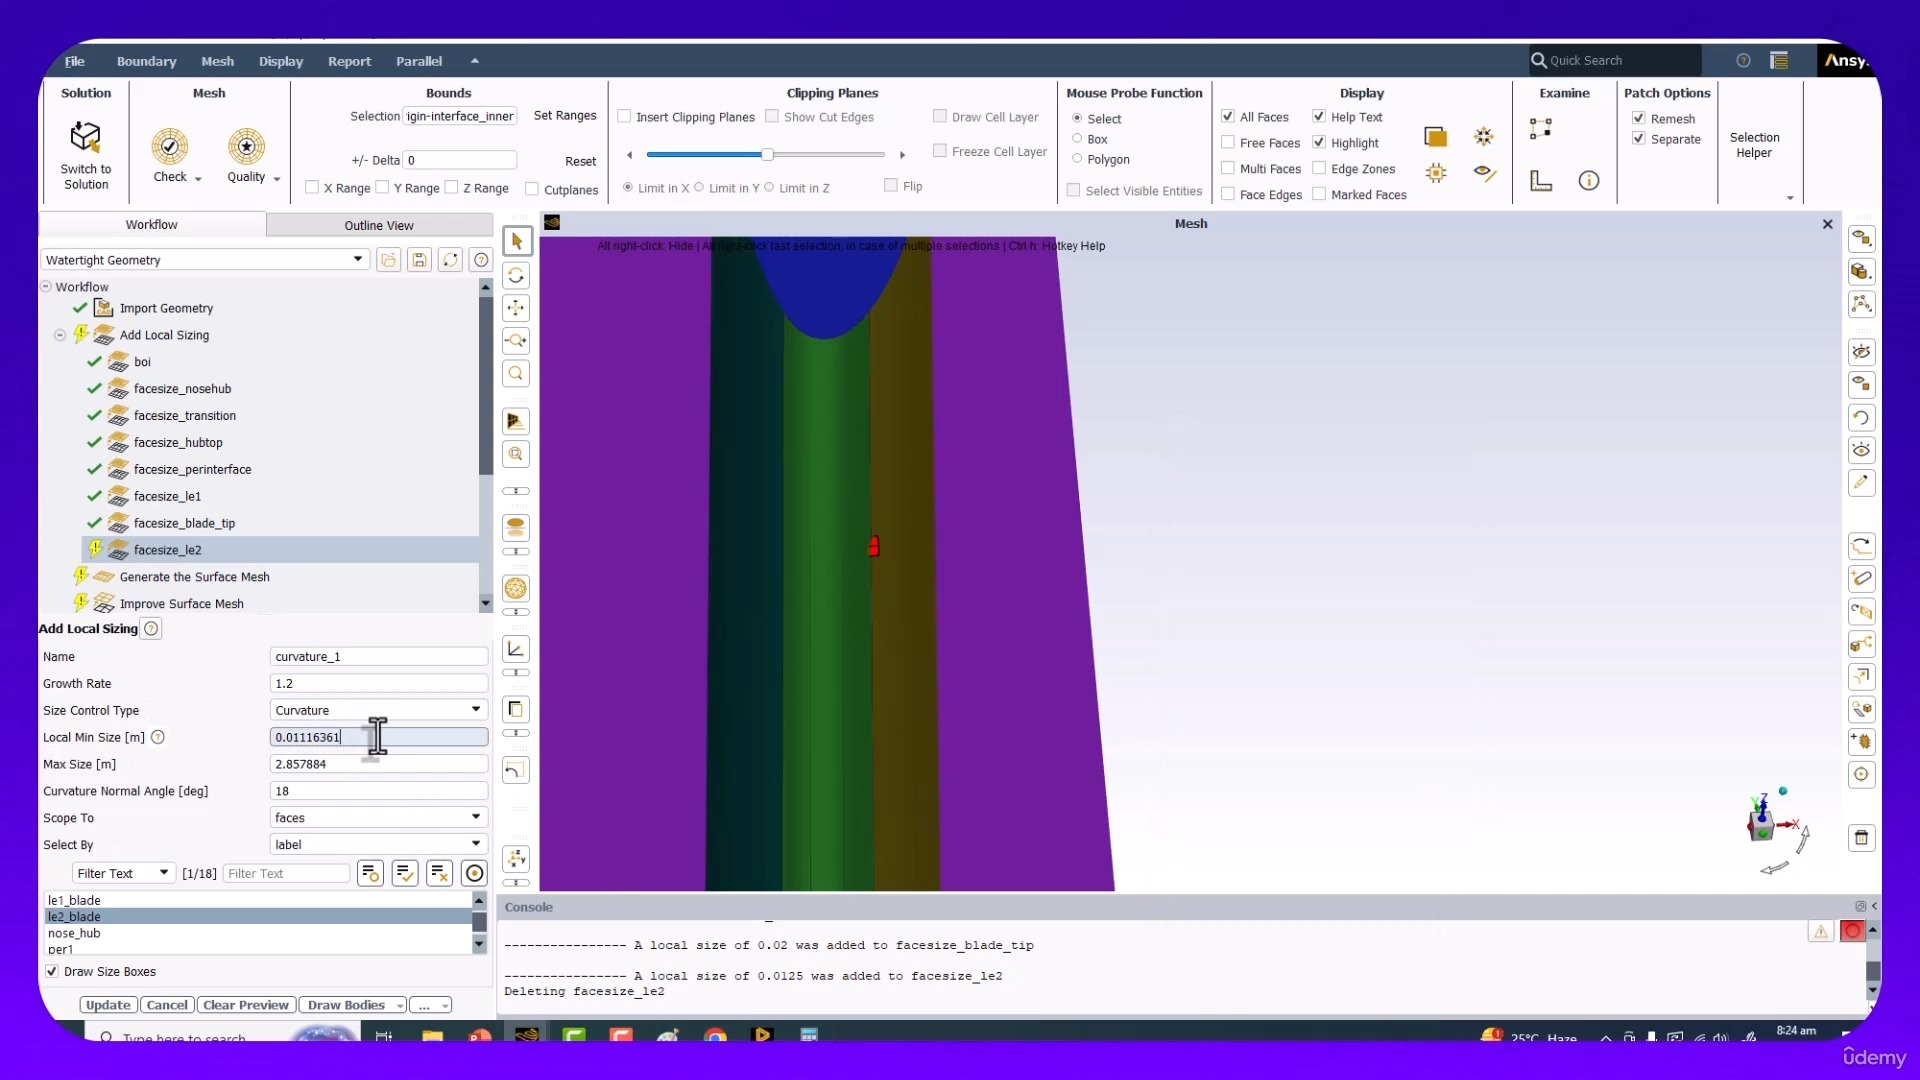Click the console warning triangle icon
The image size is (1920, 1080).
click(x=1821, y=931)
